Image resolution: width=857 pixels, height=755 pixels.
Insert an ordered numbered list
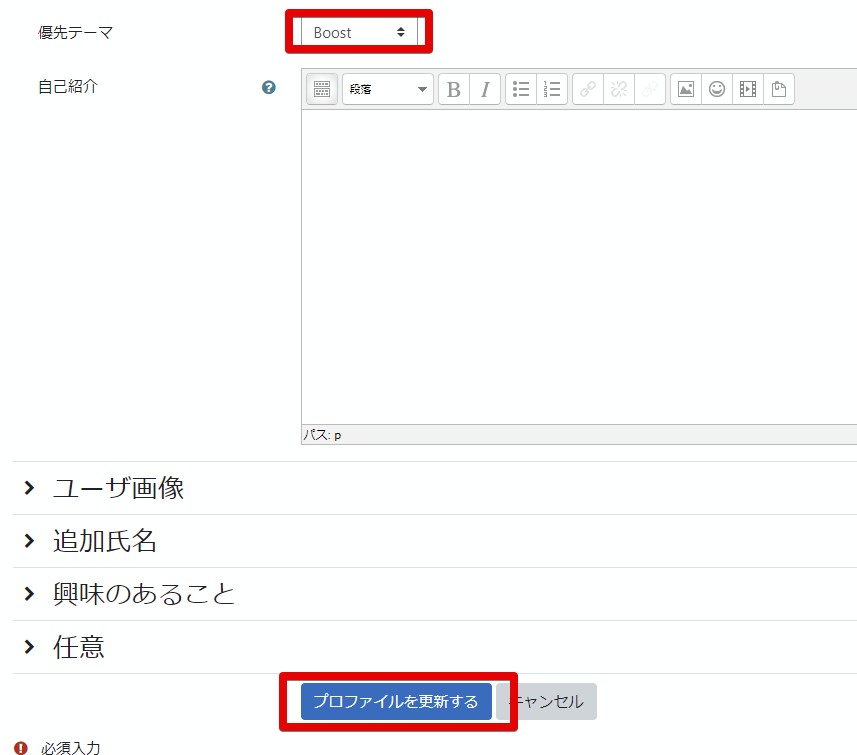coord(552,89)
